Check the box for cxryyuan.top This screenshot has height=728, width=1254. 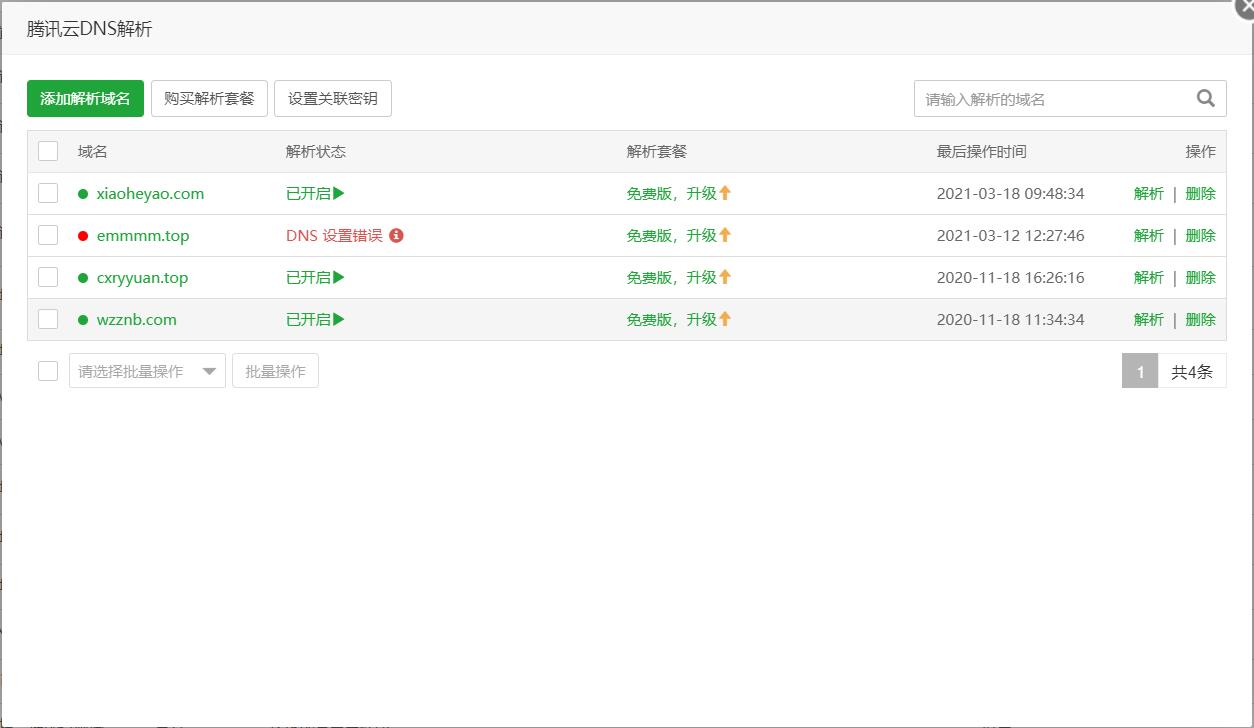[48, 277]
